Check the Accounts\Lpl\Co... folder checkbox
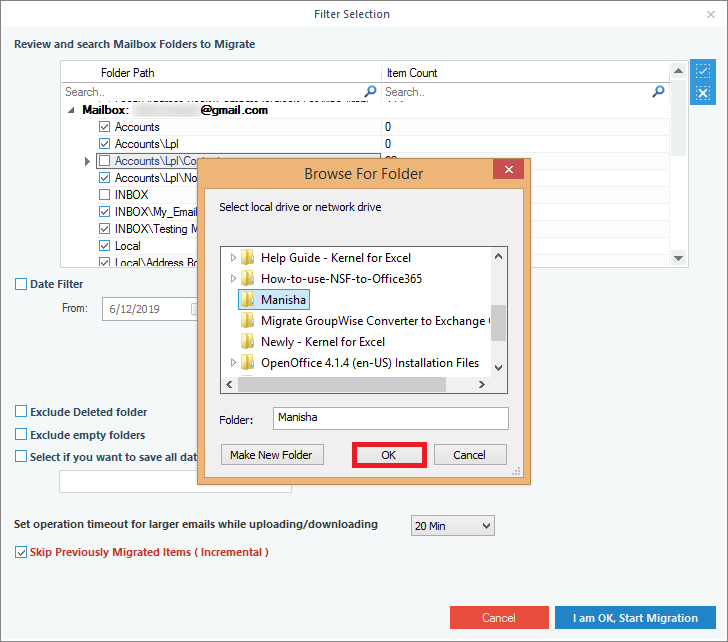This screenshot has height=642, width=728. coord(104,161)
